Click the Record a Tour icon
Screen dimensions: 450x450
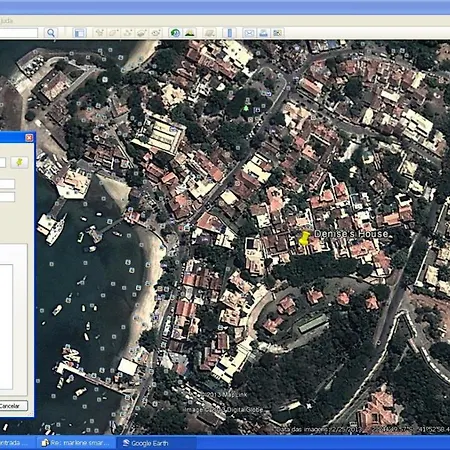pos(156,33)
